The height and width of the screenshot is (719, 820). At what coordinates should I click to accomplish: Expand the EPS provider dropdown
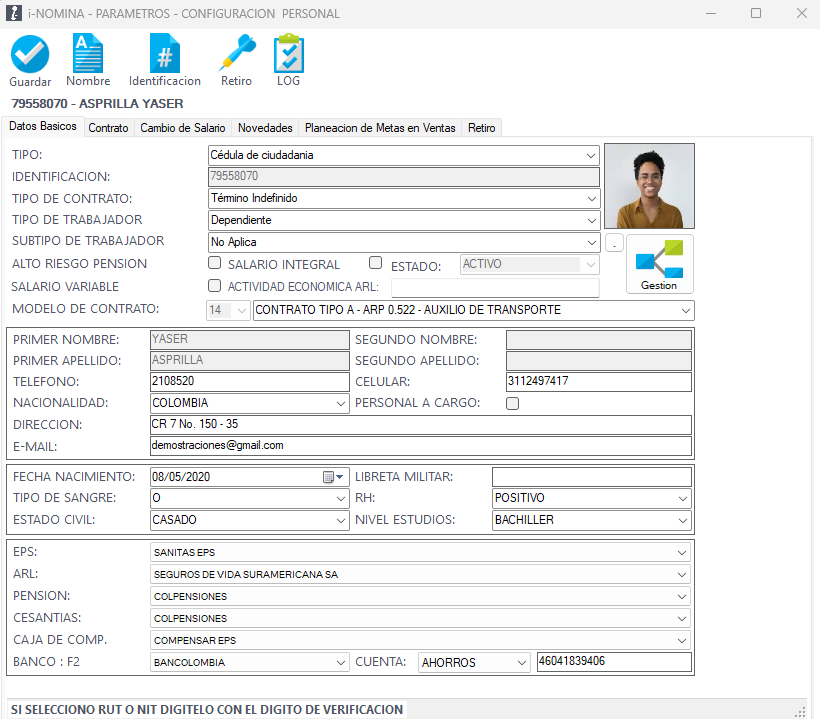coord(682,552)
